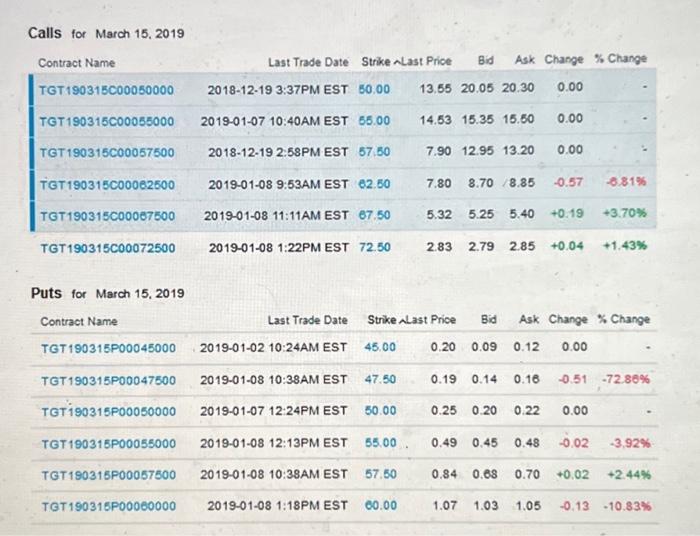This screenshot has height=536, width=700.
Task: Sort Puts table by Strike column
Action: coord(385,320)
